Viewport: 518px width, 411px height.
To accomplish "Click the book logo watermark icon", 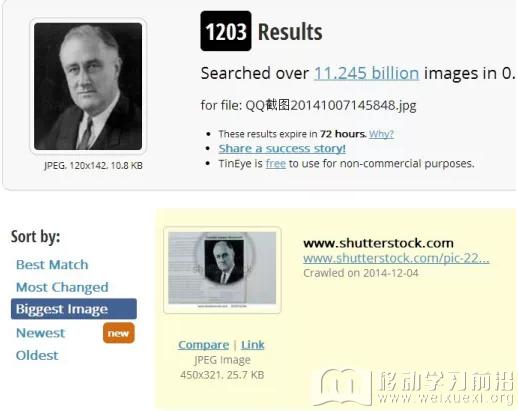I will coord(343,386).
